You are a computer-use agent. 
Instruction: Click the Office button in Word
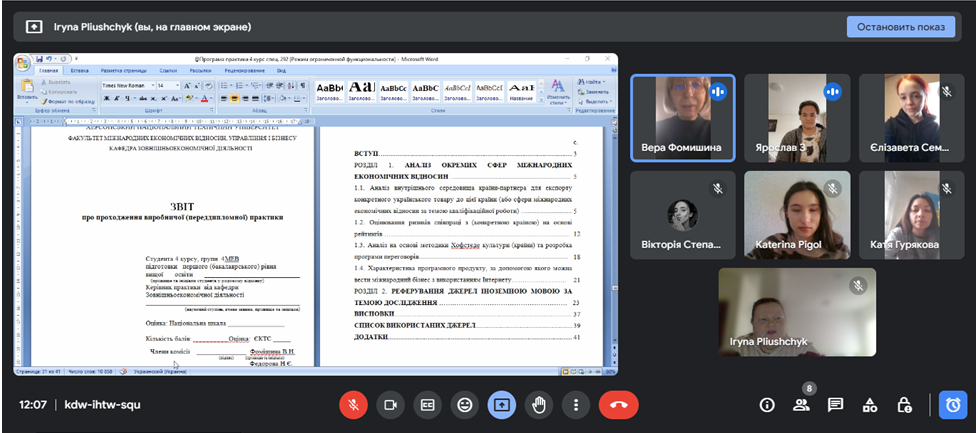coord(23,63)
